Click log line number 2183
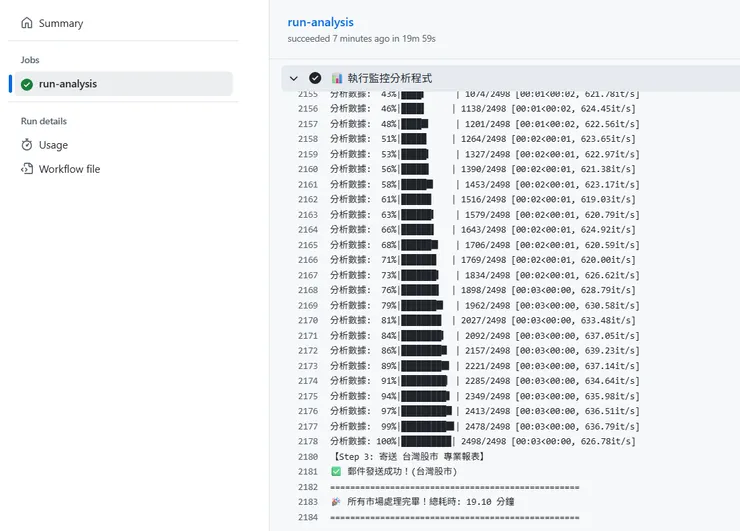This screenshot has width=740, height=531. pyautogui.click(x=308, y=502)
